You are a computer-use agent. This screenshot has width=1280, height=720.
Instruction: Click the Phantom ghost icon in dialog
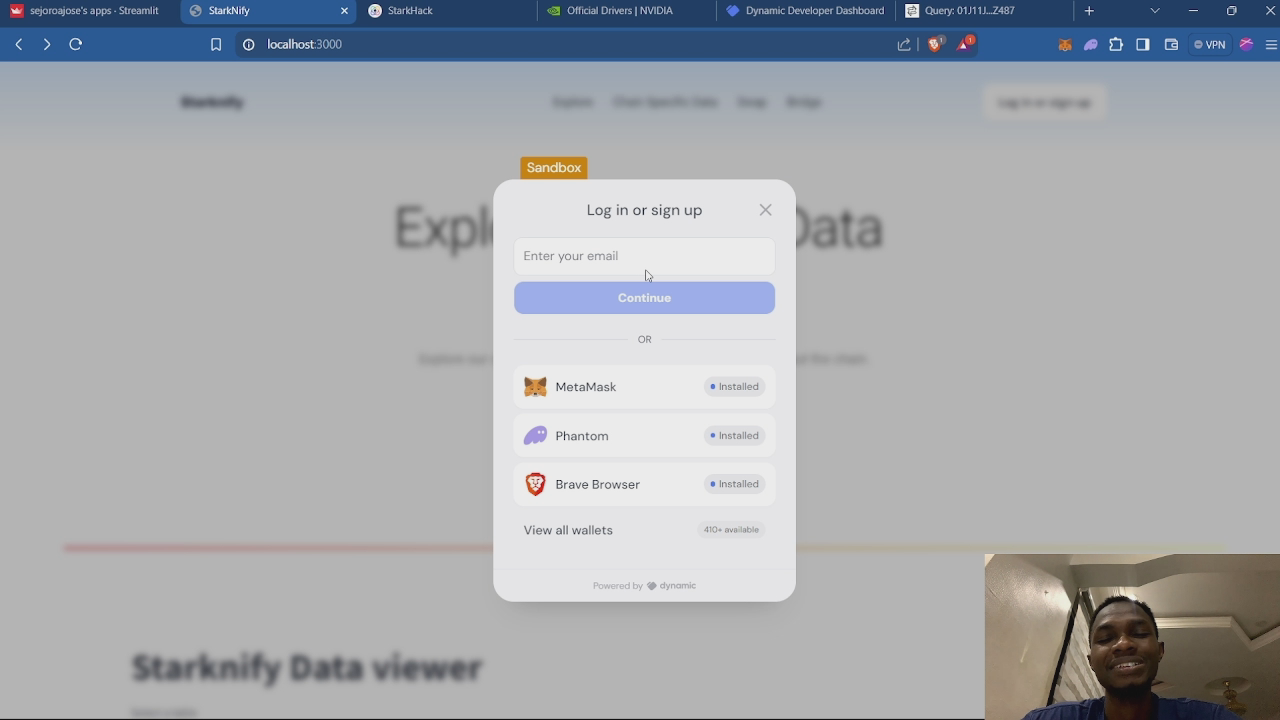(x=535, y=436)
